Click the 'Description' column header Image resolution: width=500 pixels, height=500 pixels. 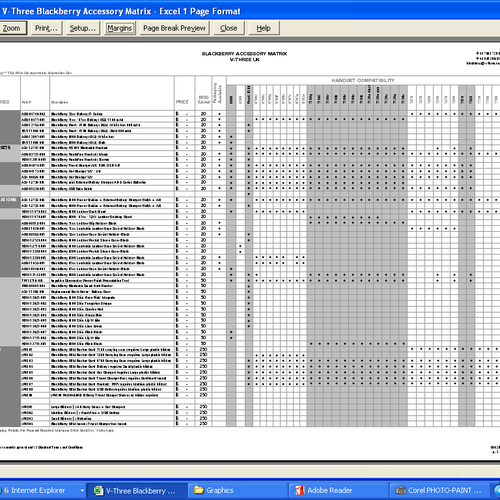(x=60, y=102)
